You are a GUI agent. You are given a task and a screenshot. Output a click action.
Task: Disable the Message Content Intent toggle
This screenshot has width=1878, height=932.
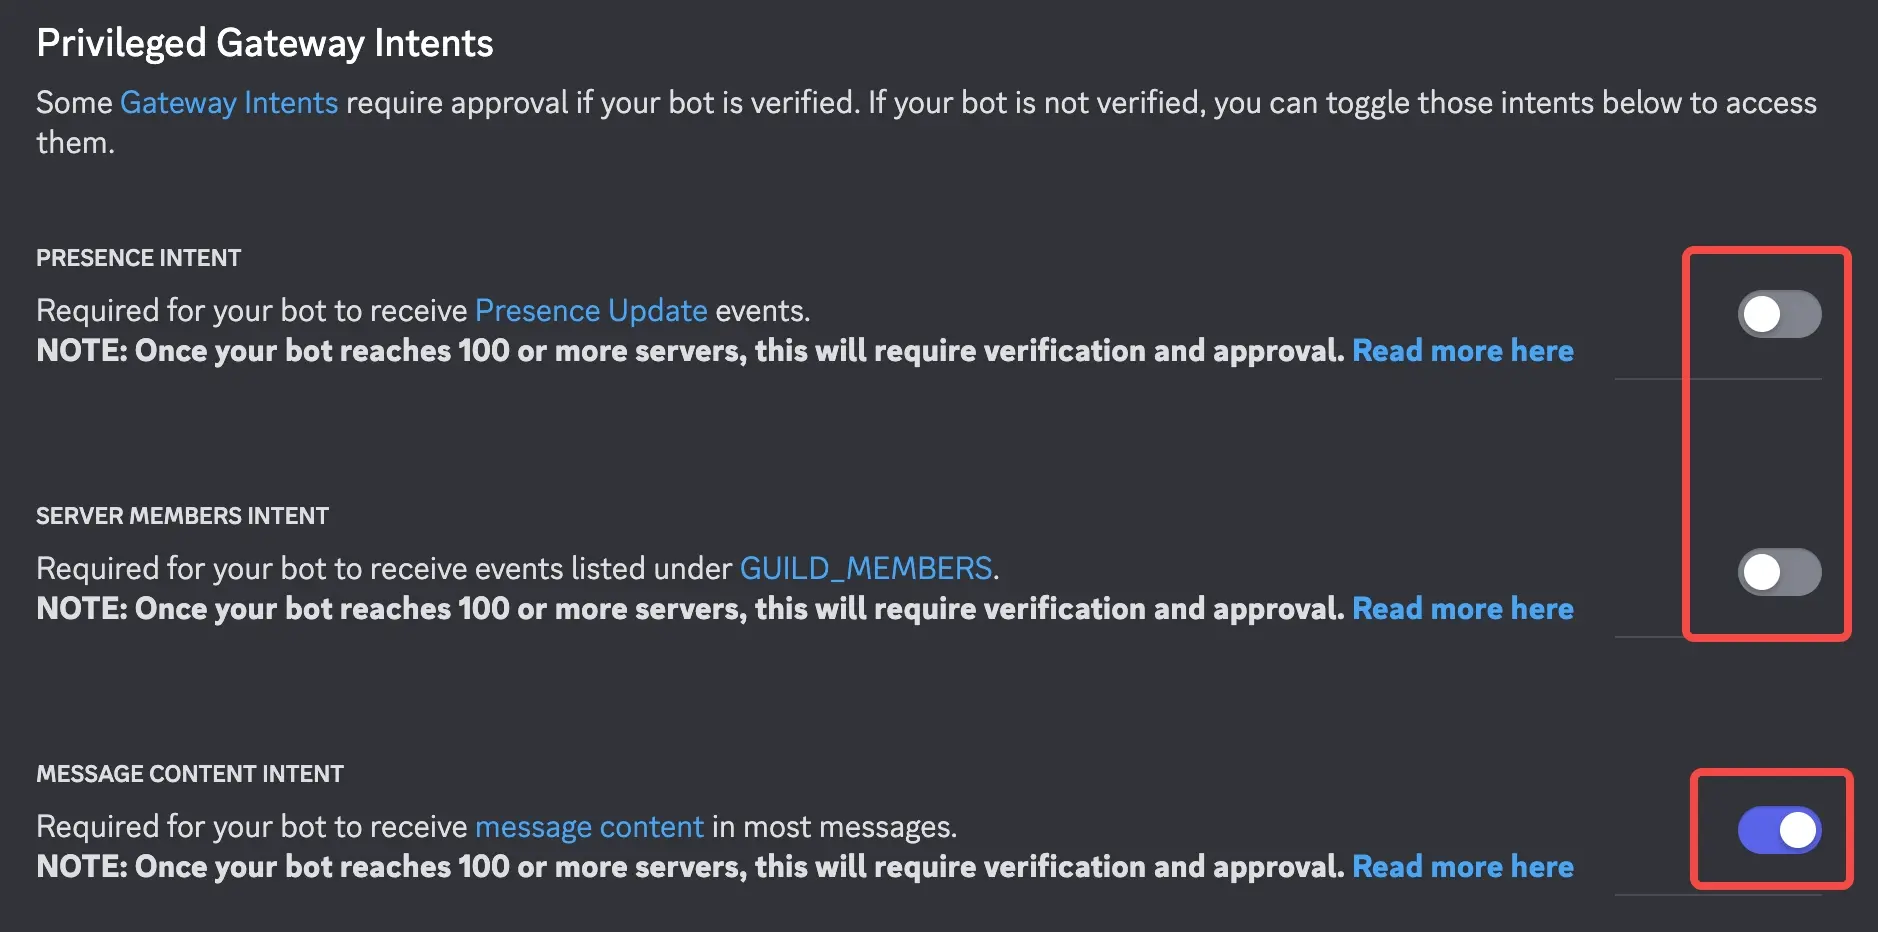1779,830
